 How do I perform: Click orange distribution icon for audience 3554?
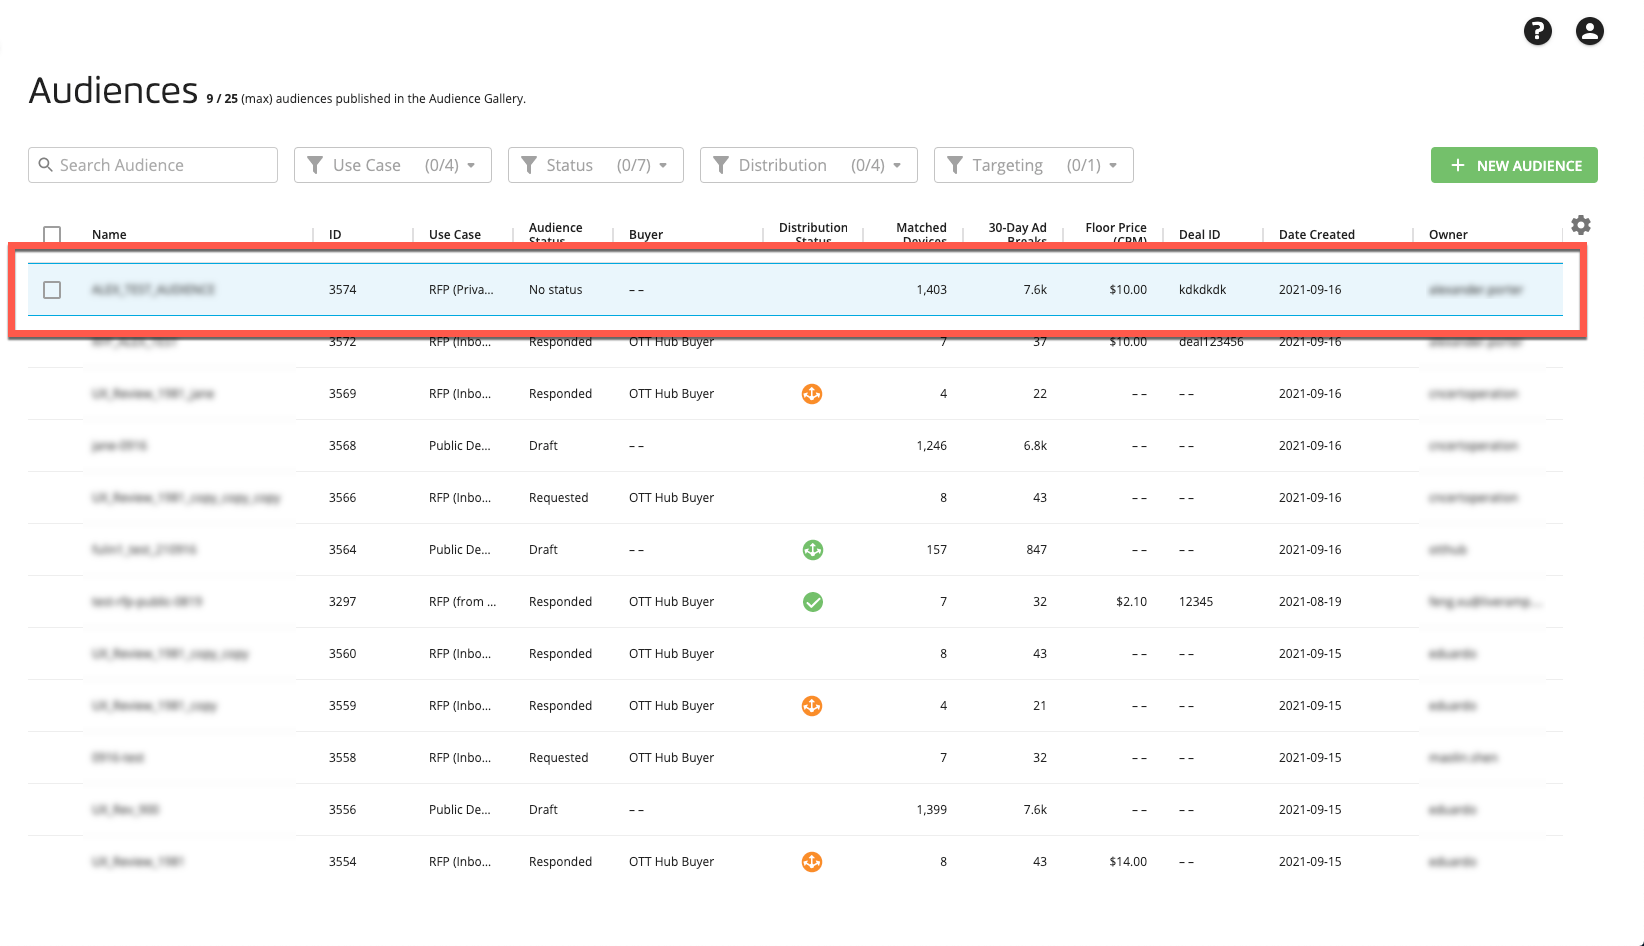point(812,862)
